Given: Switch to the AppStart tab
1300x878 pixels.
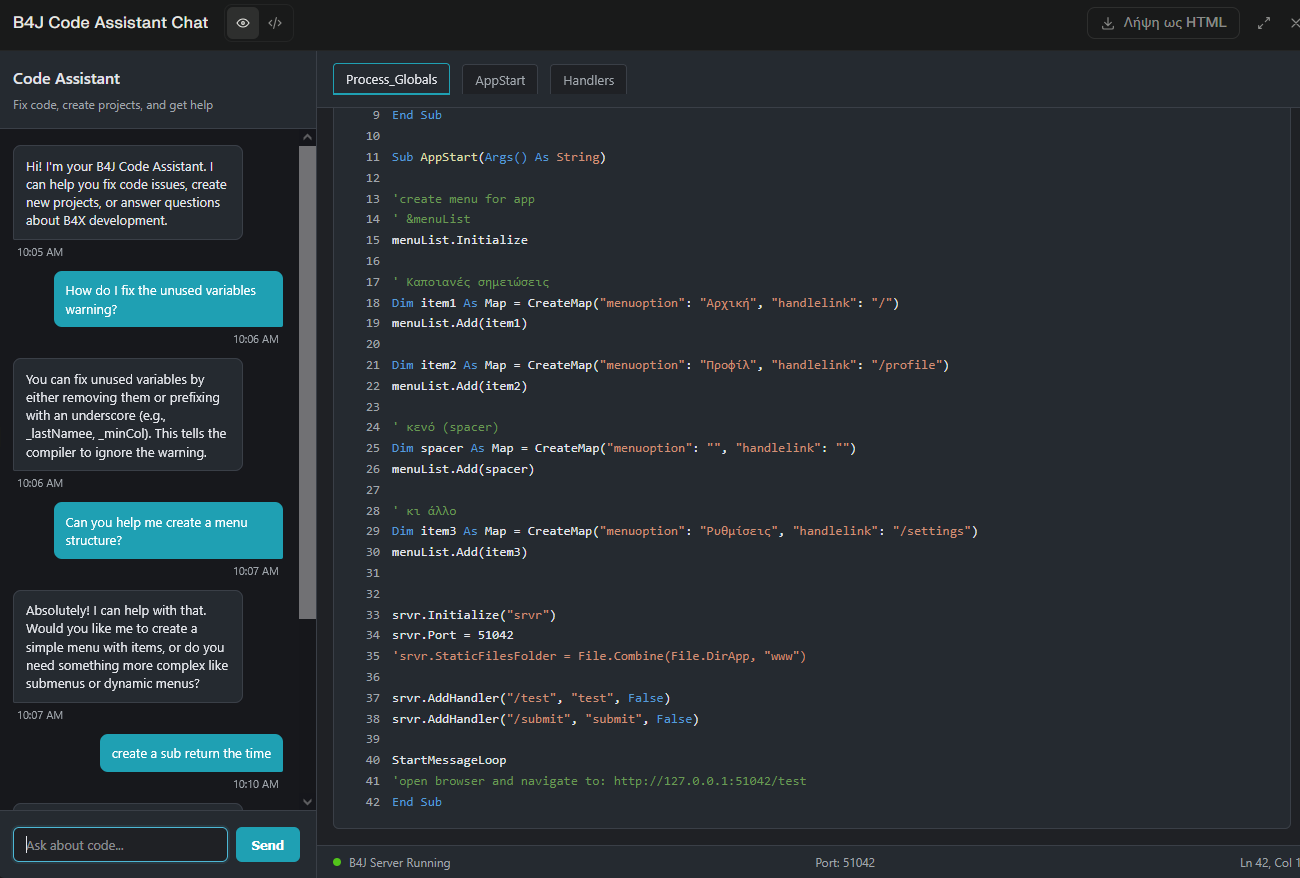Looking at the screenshot, I should [x=500, y=80].
